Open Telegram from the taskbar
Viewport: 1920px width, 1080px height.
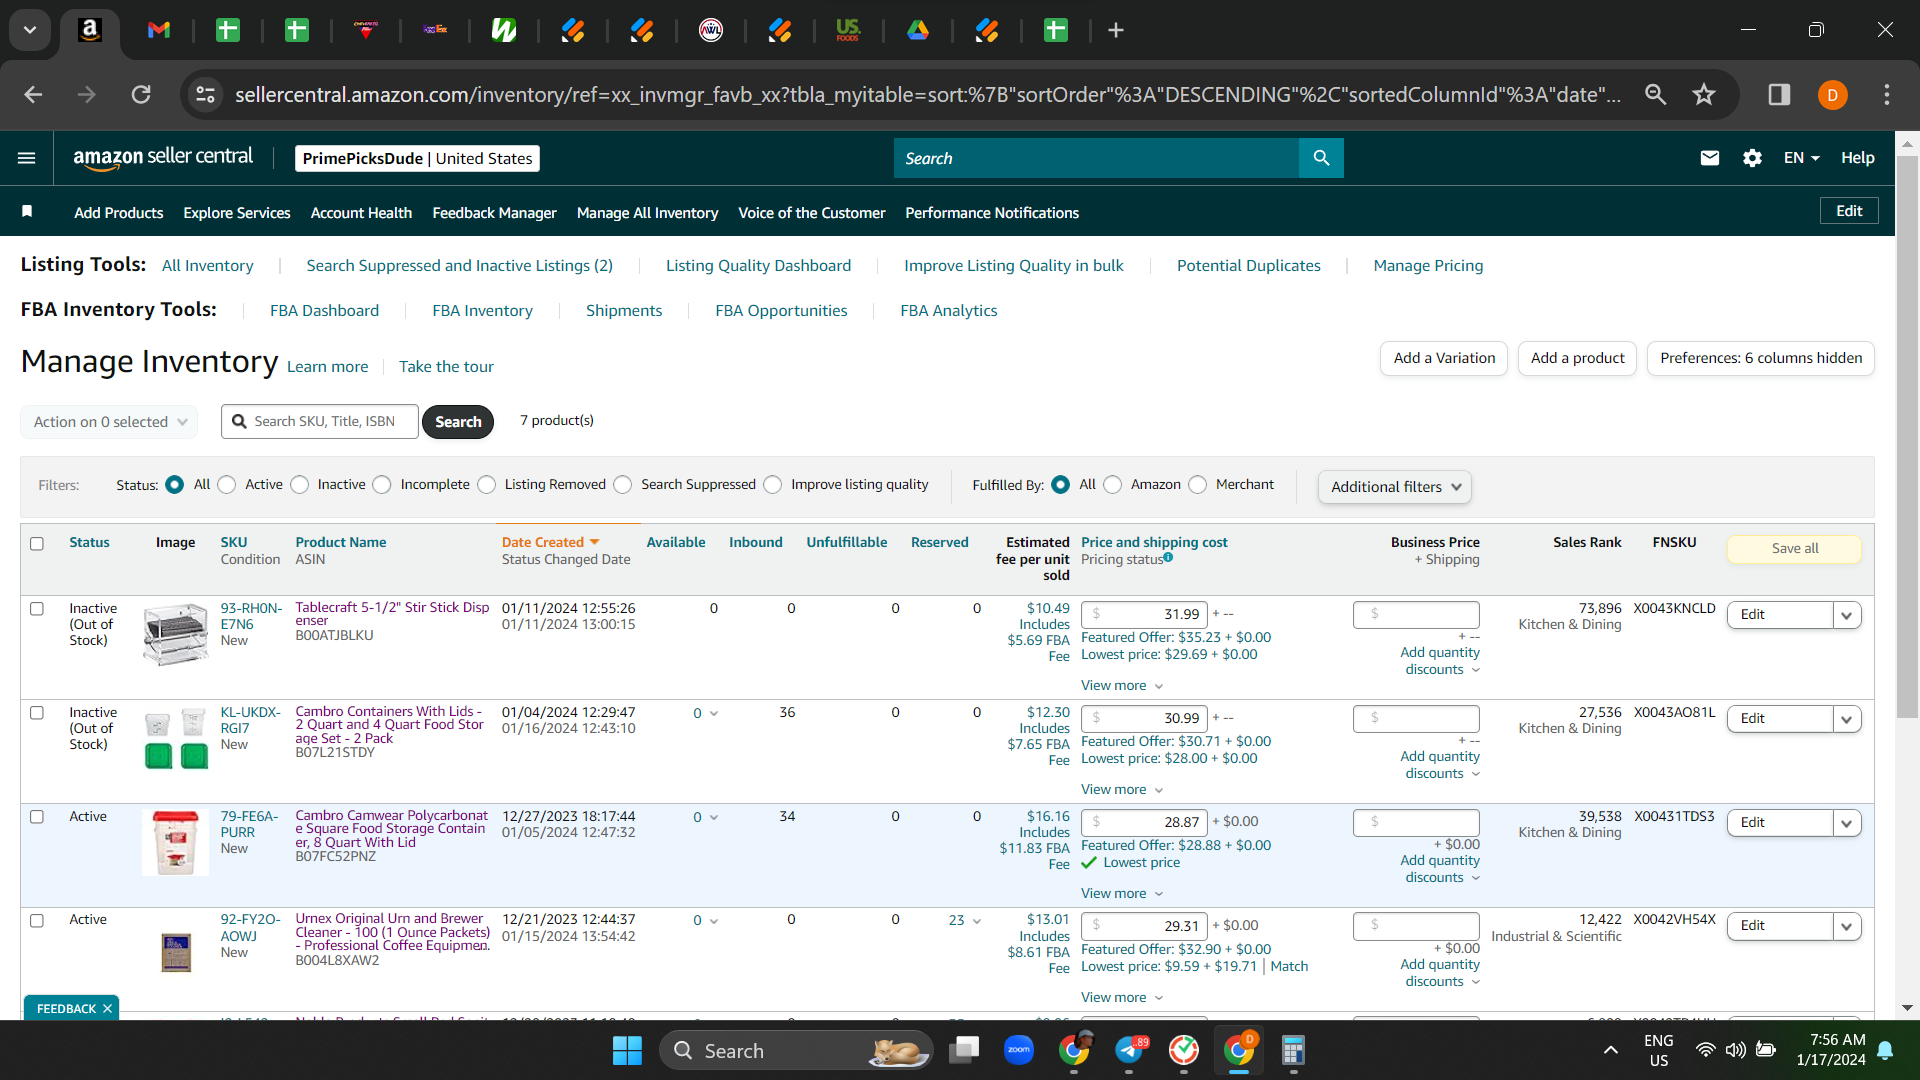click(x=1130, y=1050)
